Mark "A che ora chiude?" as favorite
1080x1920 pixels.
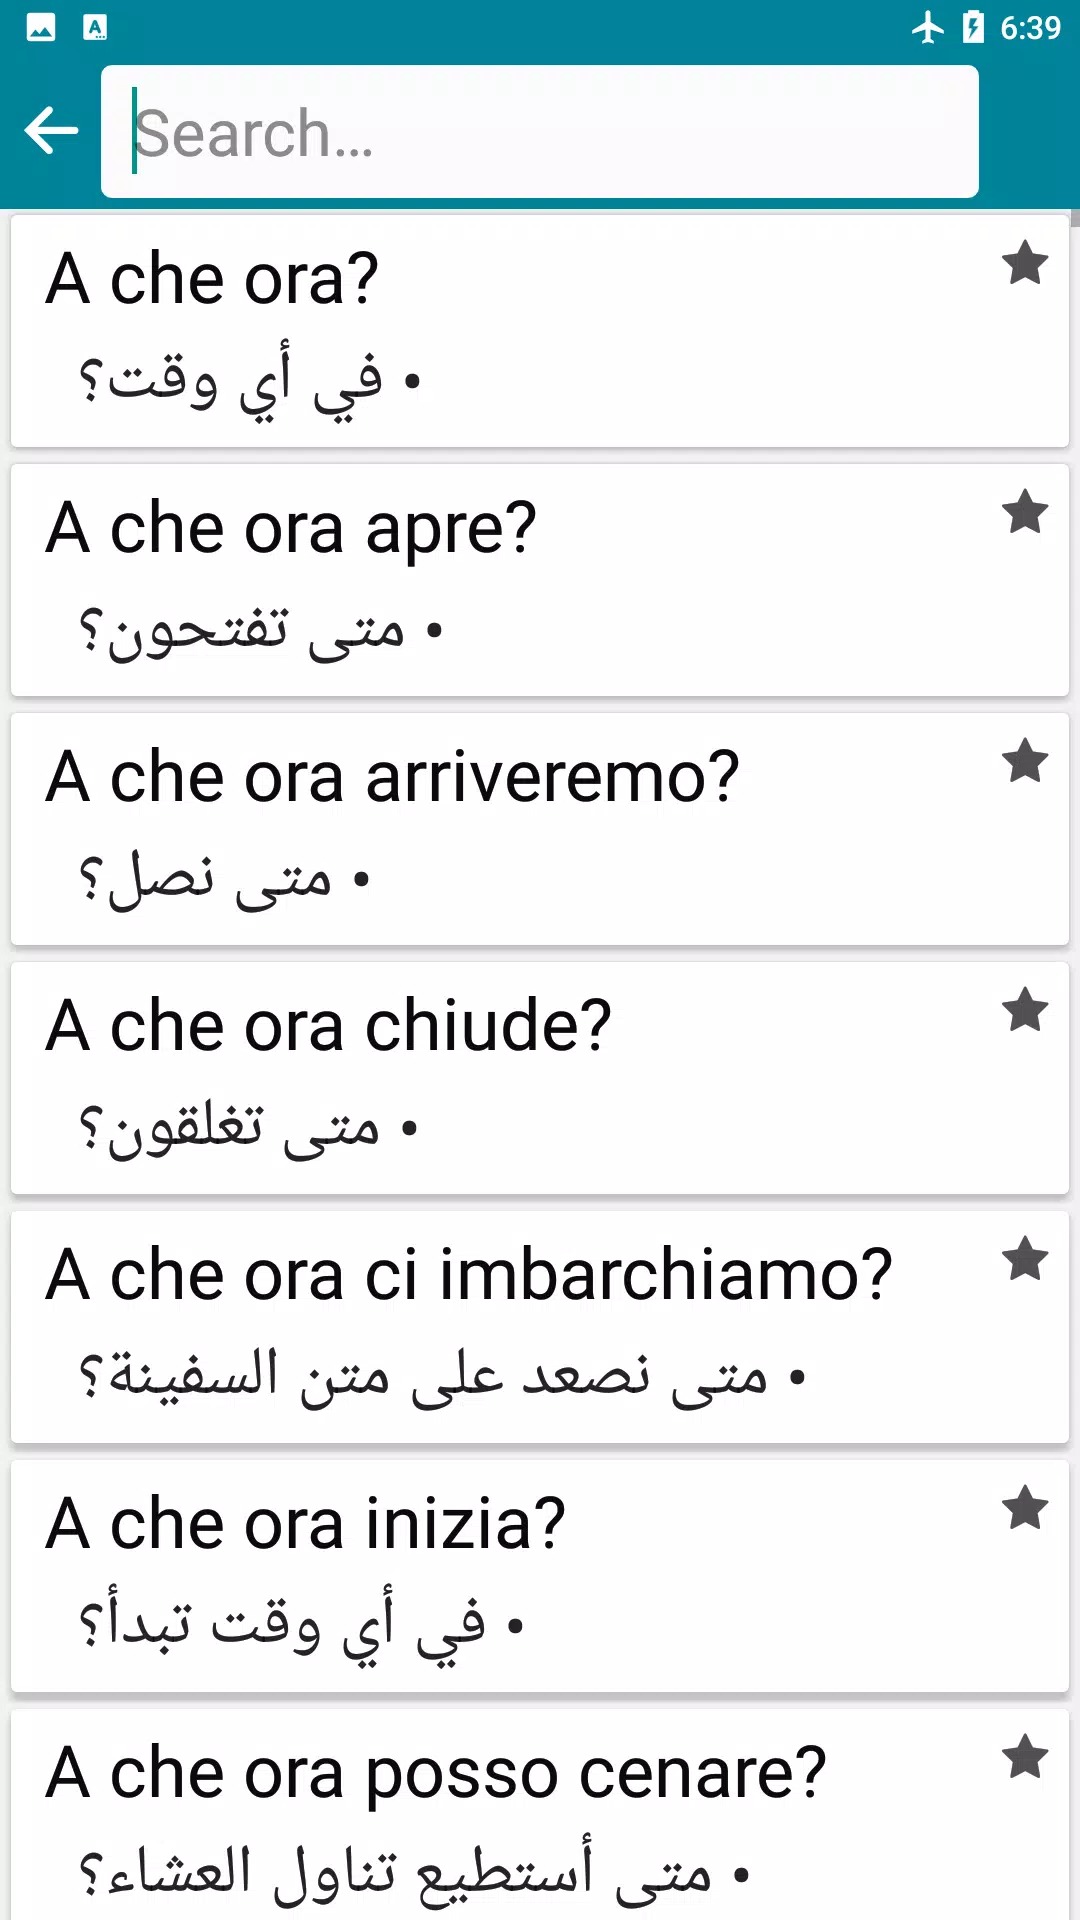tap(1025, 1011)
